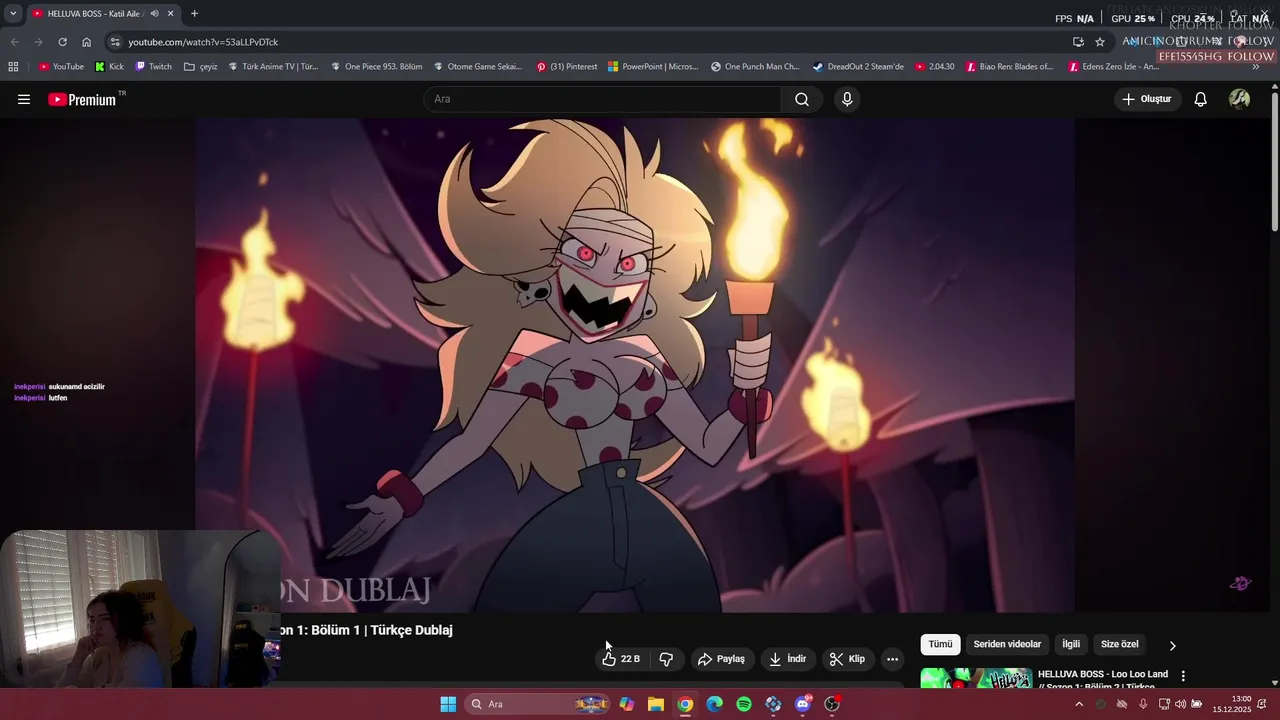
Task: Select the İlgili filter chip
Action: coord(1071,644)
